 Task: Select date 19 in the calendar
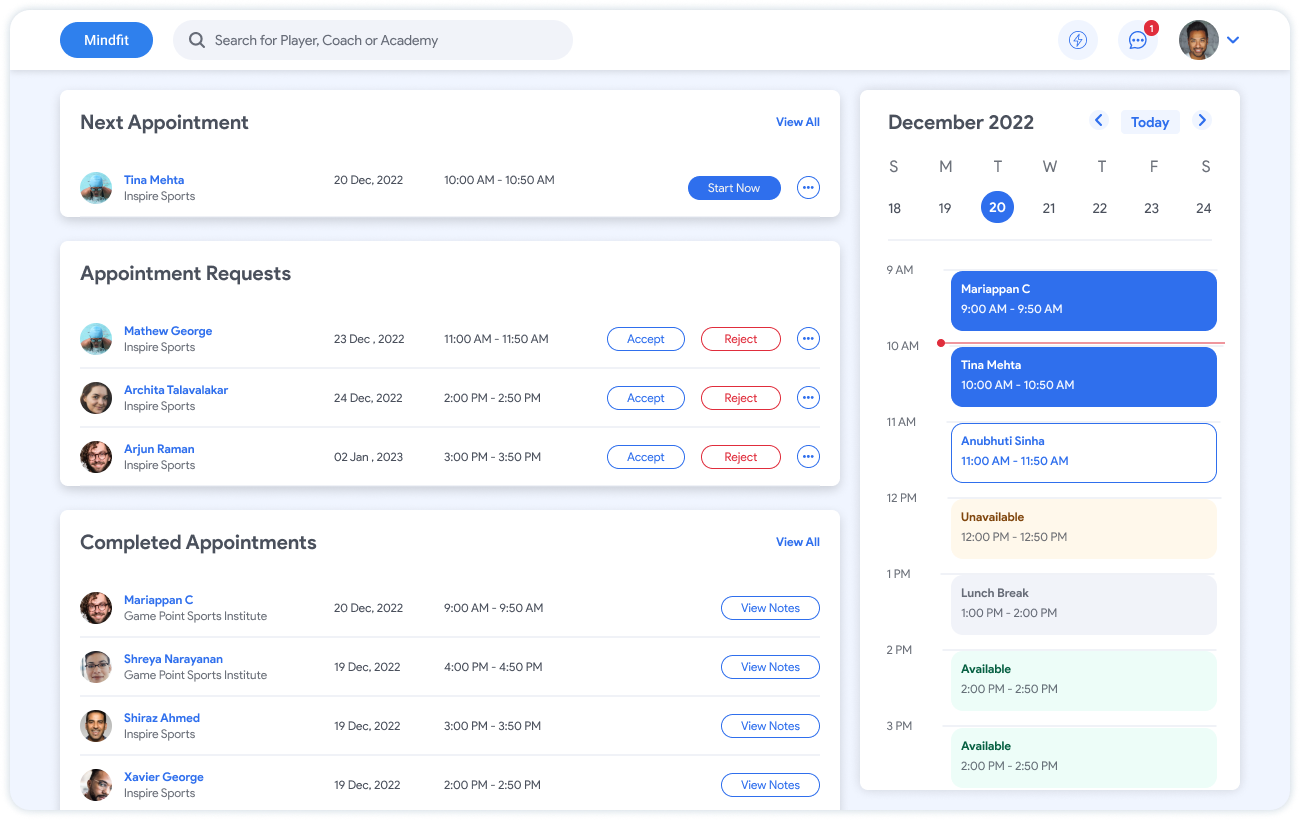pos(945,208)
